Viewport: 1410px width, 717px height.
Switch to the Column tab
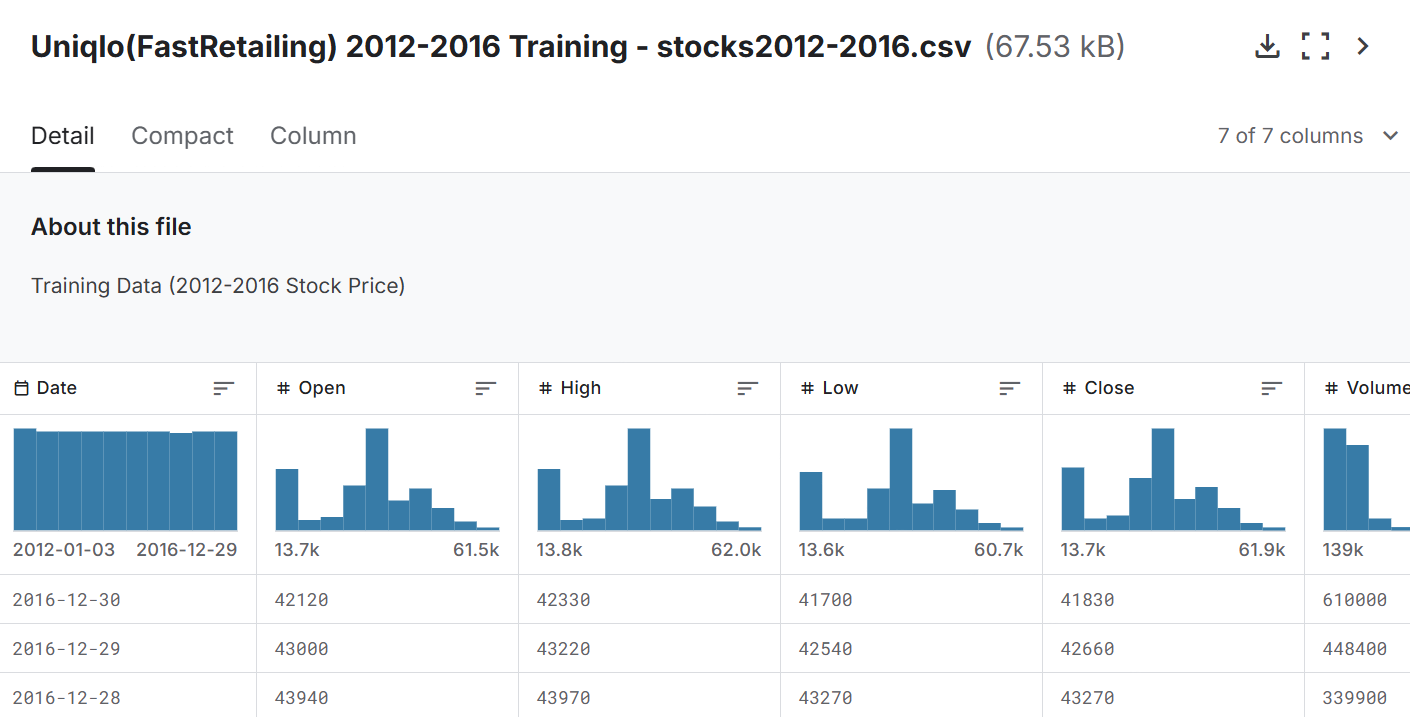(x=313, y=136)
